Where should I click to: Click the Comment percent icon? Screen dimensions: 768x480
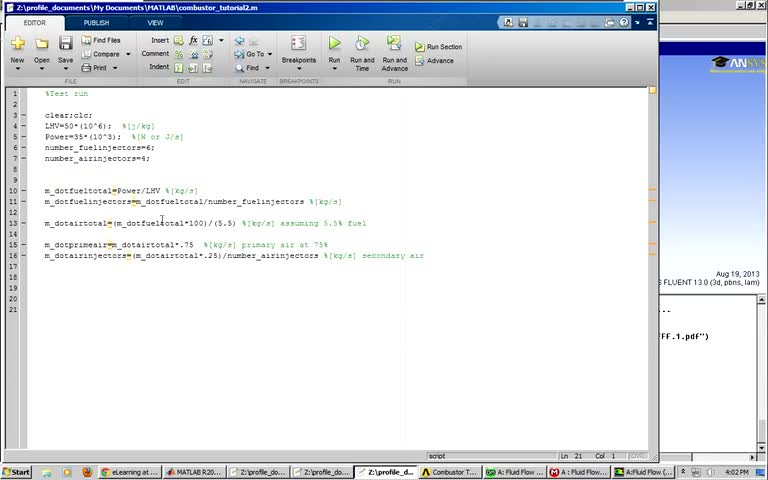coord(179,54)
